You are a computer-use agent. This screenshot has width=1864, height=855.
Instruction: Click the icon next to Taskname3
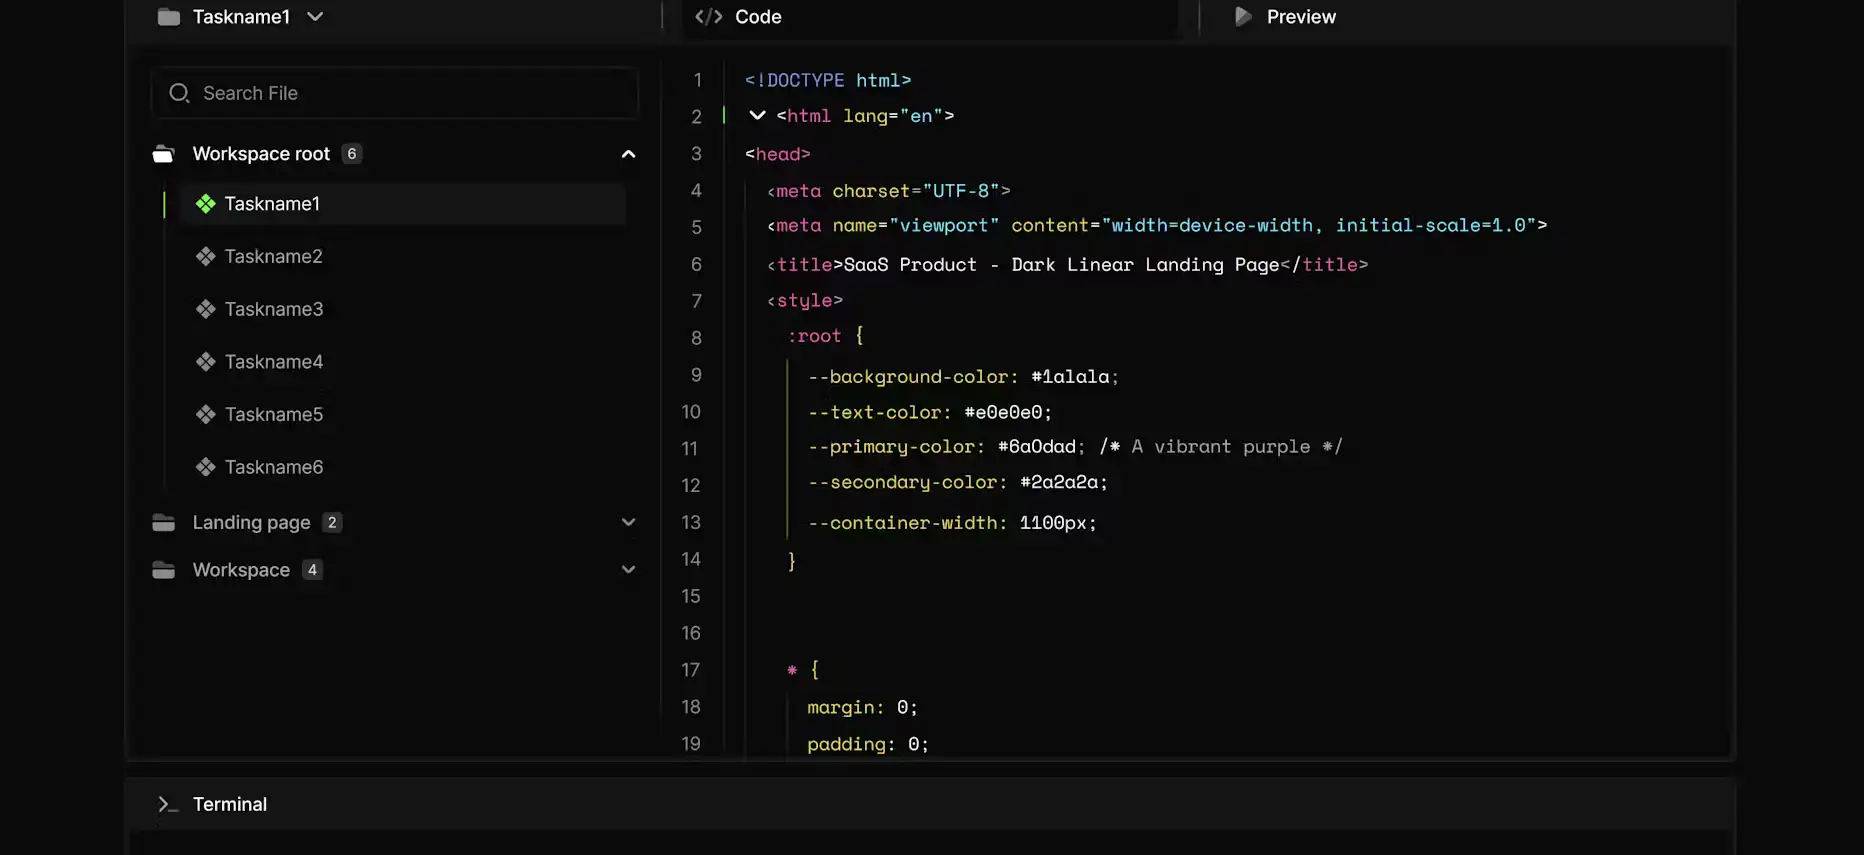point(206,310)
